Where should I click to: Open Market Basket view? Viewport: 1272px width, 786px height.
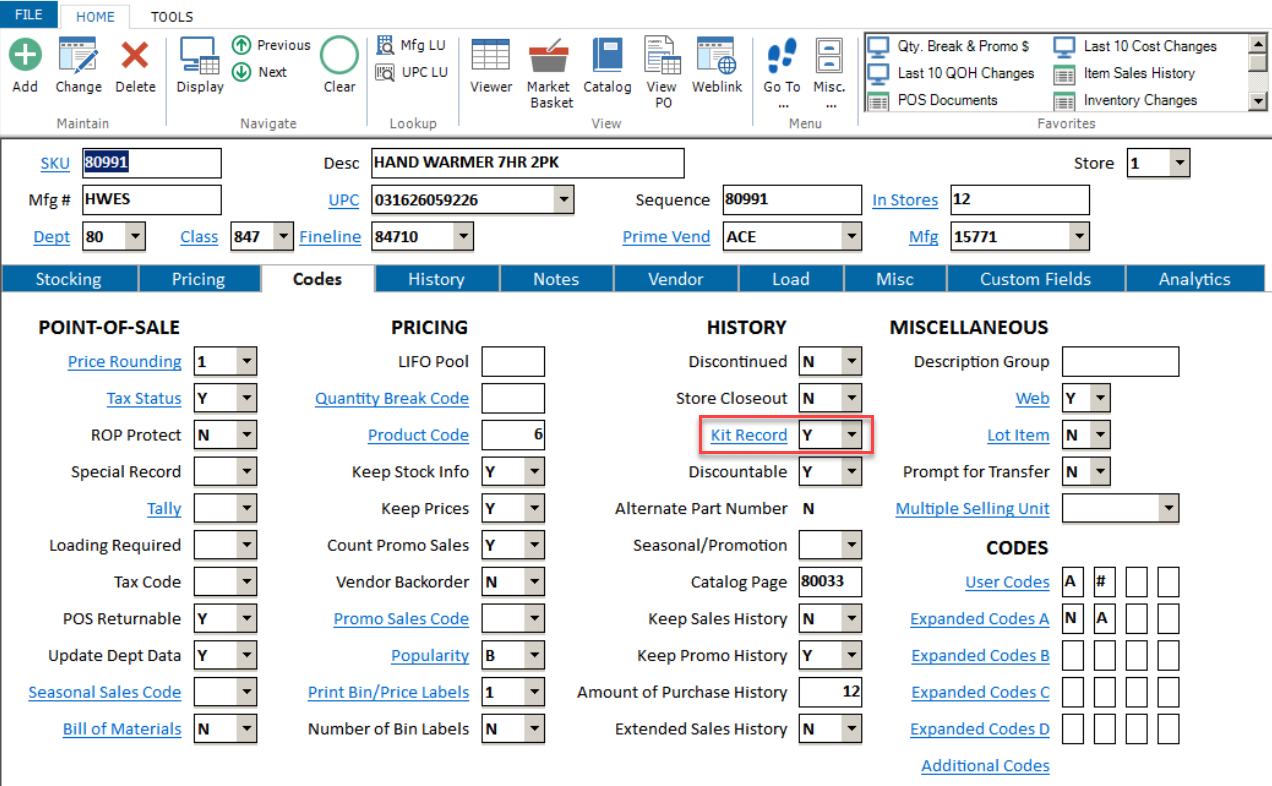coord(549,57)
